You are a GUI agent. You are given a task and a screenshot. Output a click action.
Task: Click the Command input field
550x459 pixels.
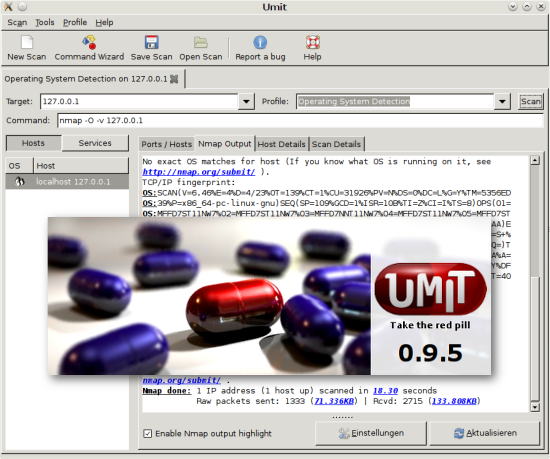300,121
